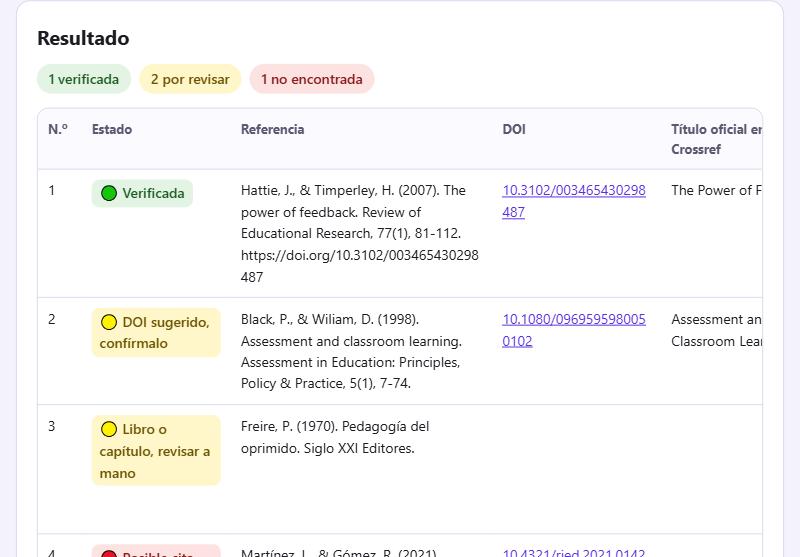Screen dimensions: 800x557
Task: Select the 'Verificada' status badge in row 1
Action: 142,193
